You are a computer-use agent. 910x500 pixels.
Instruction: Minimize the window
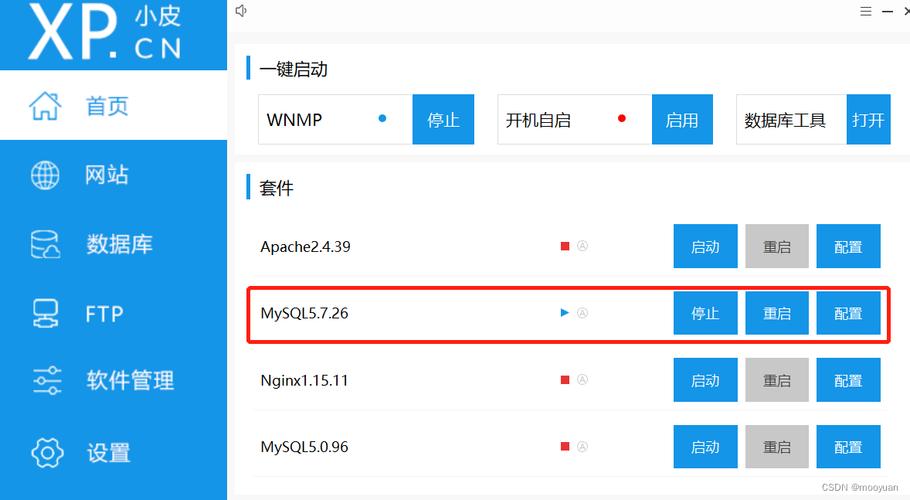(887, 11)
